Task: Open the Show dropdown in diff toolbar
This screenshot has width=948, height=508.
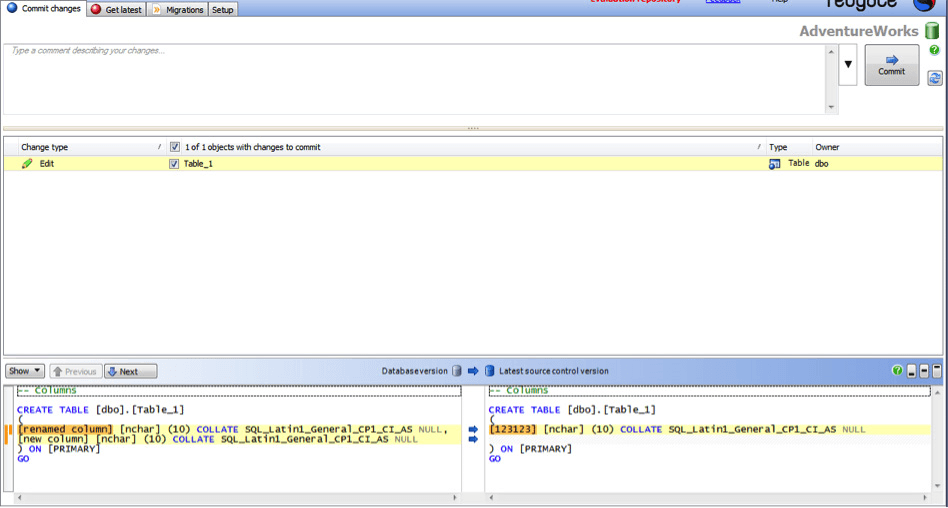Action: pyautogui.click(x=25, y=371)
